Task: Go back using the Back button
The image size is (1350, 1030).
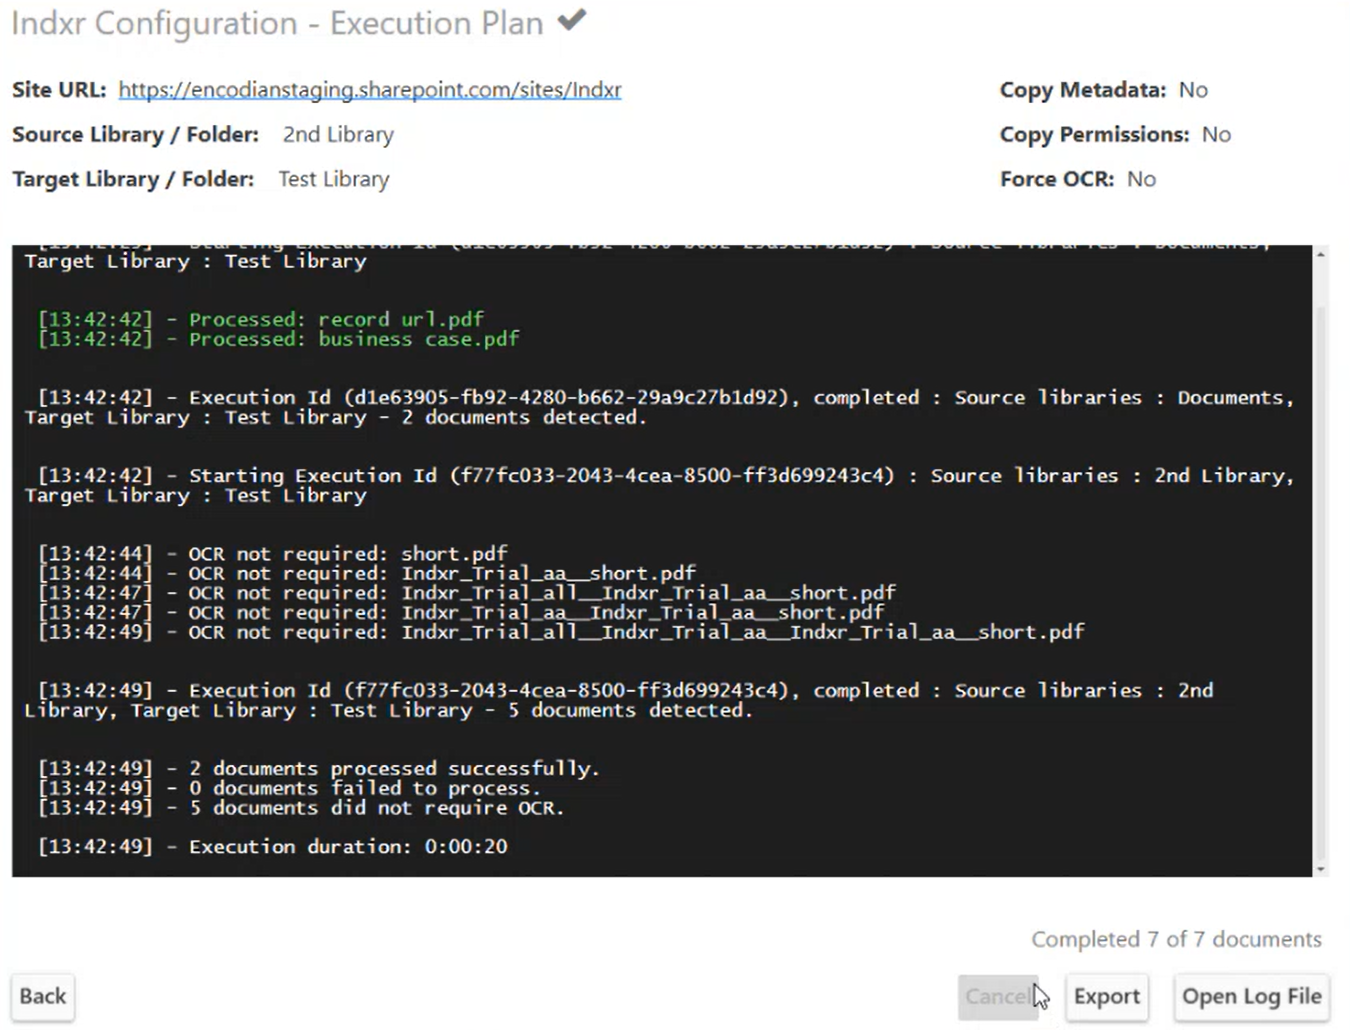Action: [x=43, y=996]
